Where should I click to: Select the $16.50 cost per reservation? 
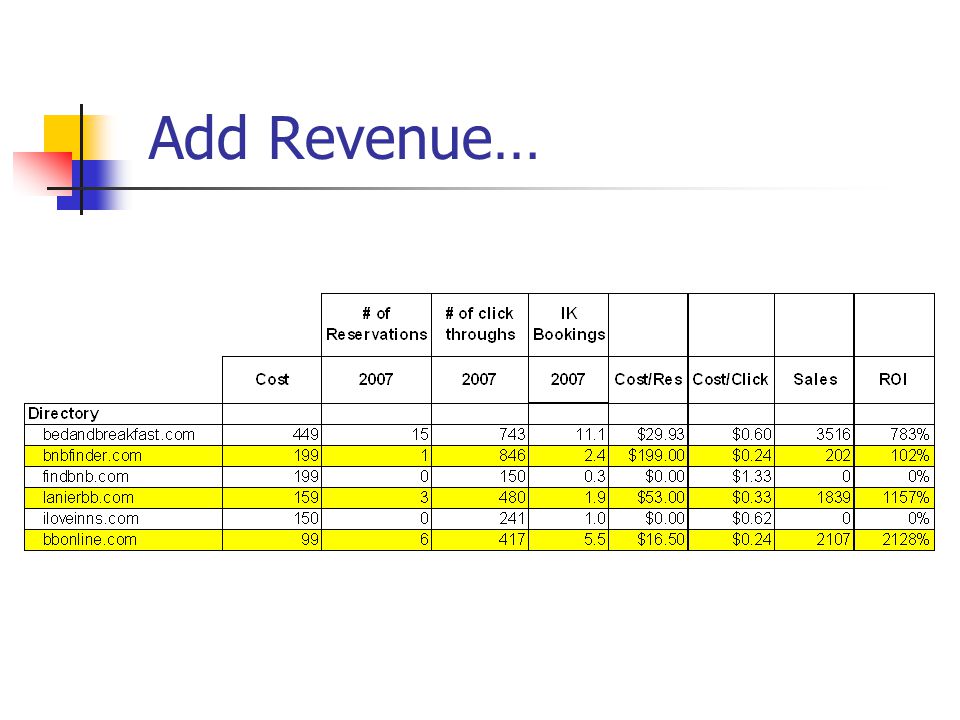tap(648, 540)
